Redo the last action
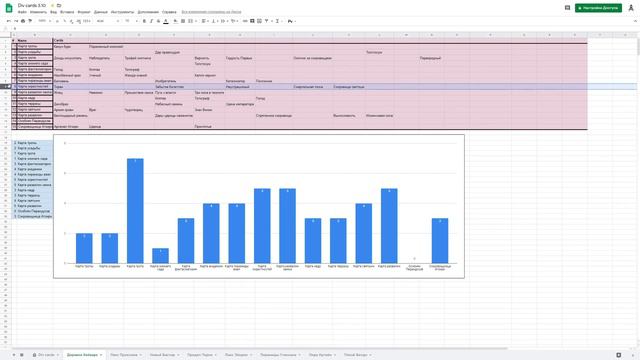The height and width of the screenshot is (360, 640). tap(16, 21)
